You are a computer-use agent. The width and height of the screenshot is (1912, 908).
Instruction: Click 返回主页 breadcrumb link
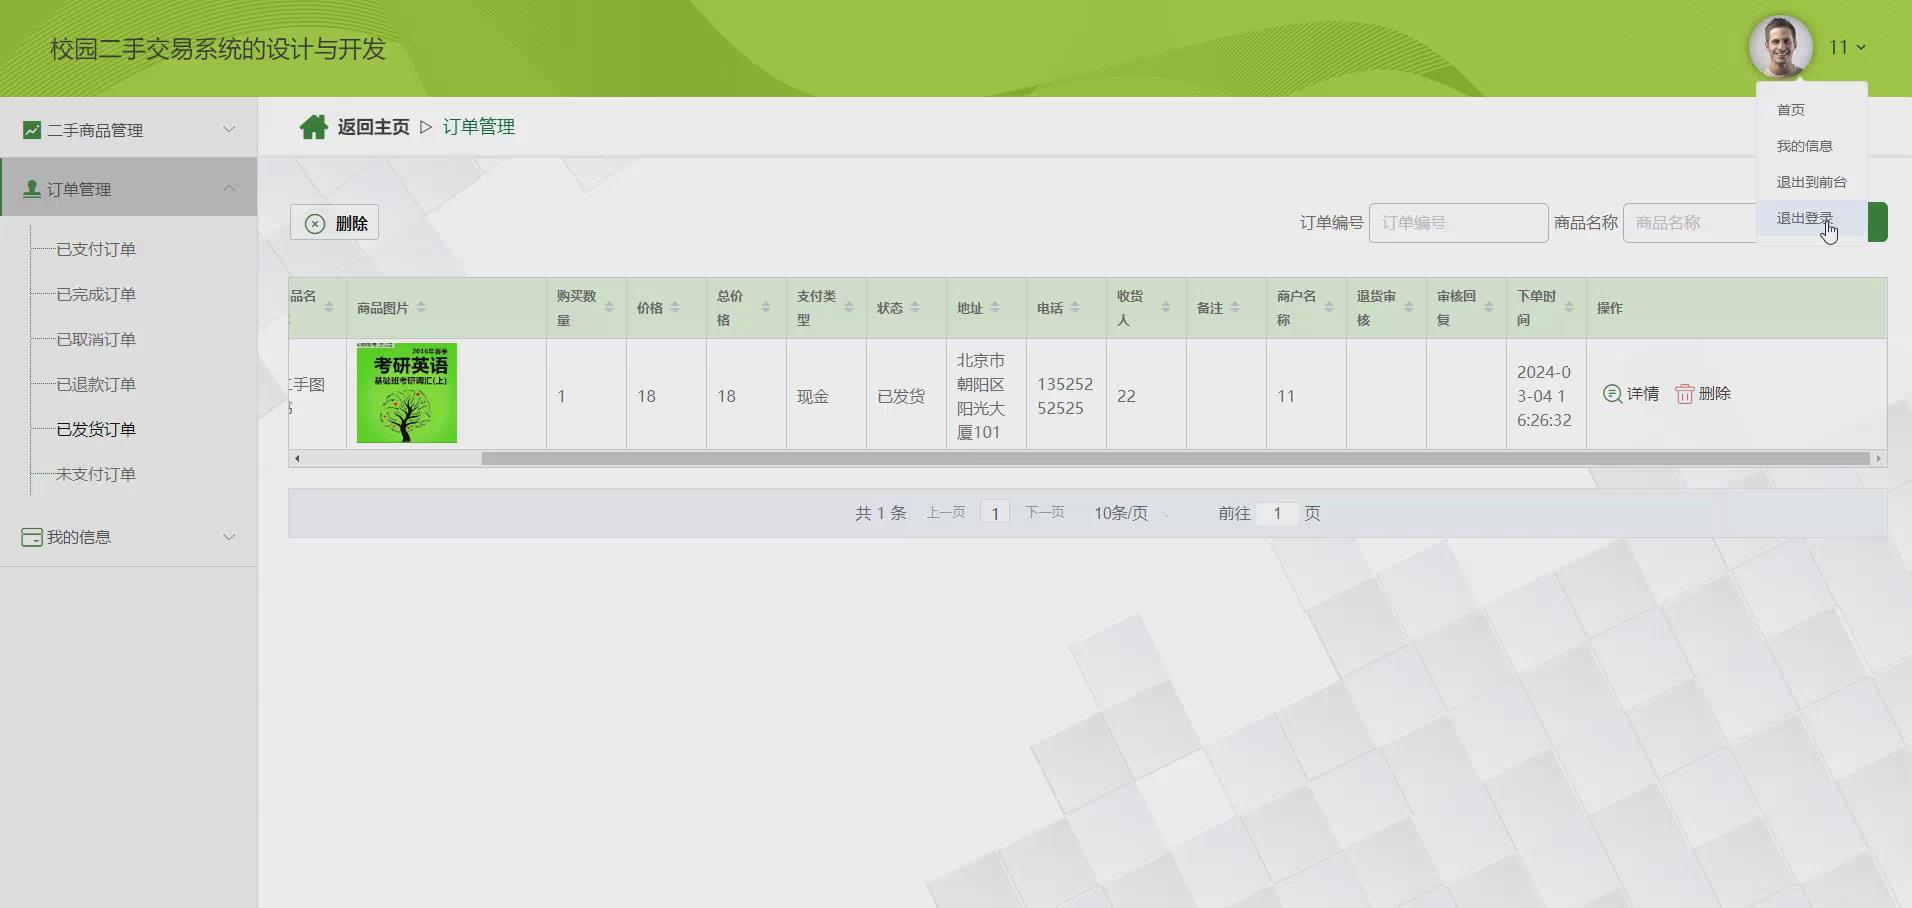pyautogui.click(x=373, y=127)
